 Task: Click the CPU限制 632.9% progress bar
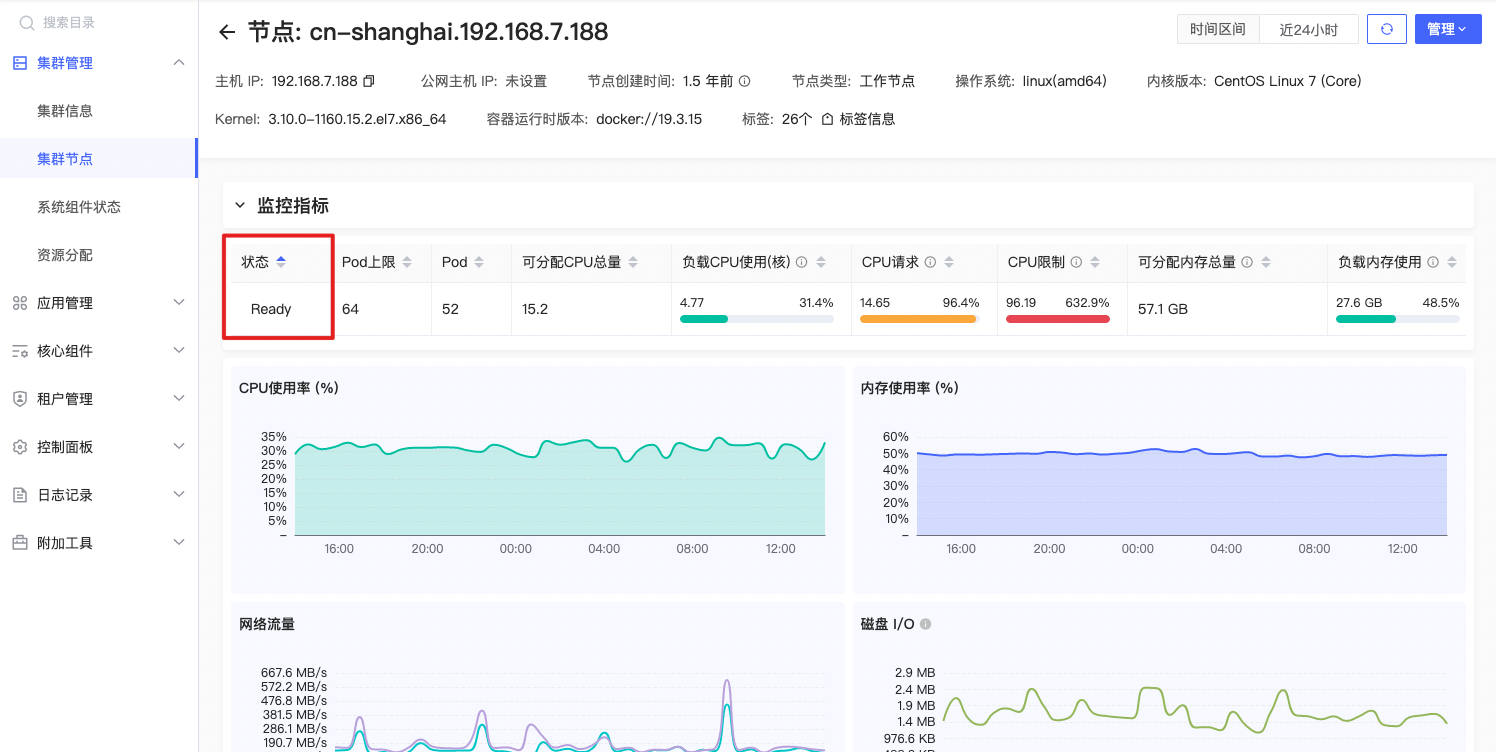tap(1058, 319)
